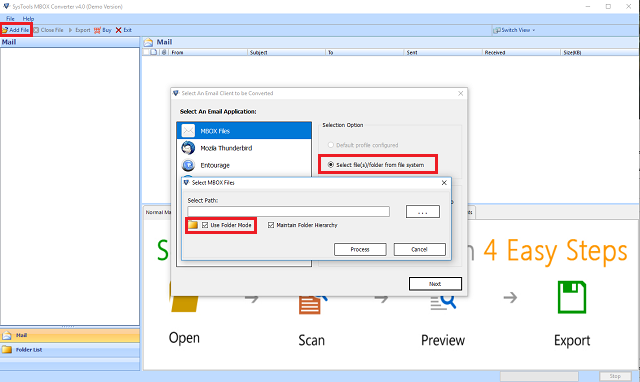
Task: Click the Export floppy disk icon
Action: pyautogui.click(x=572, y=297)
